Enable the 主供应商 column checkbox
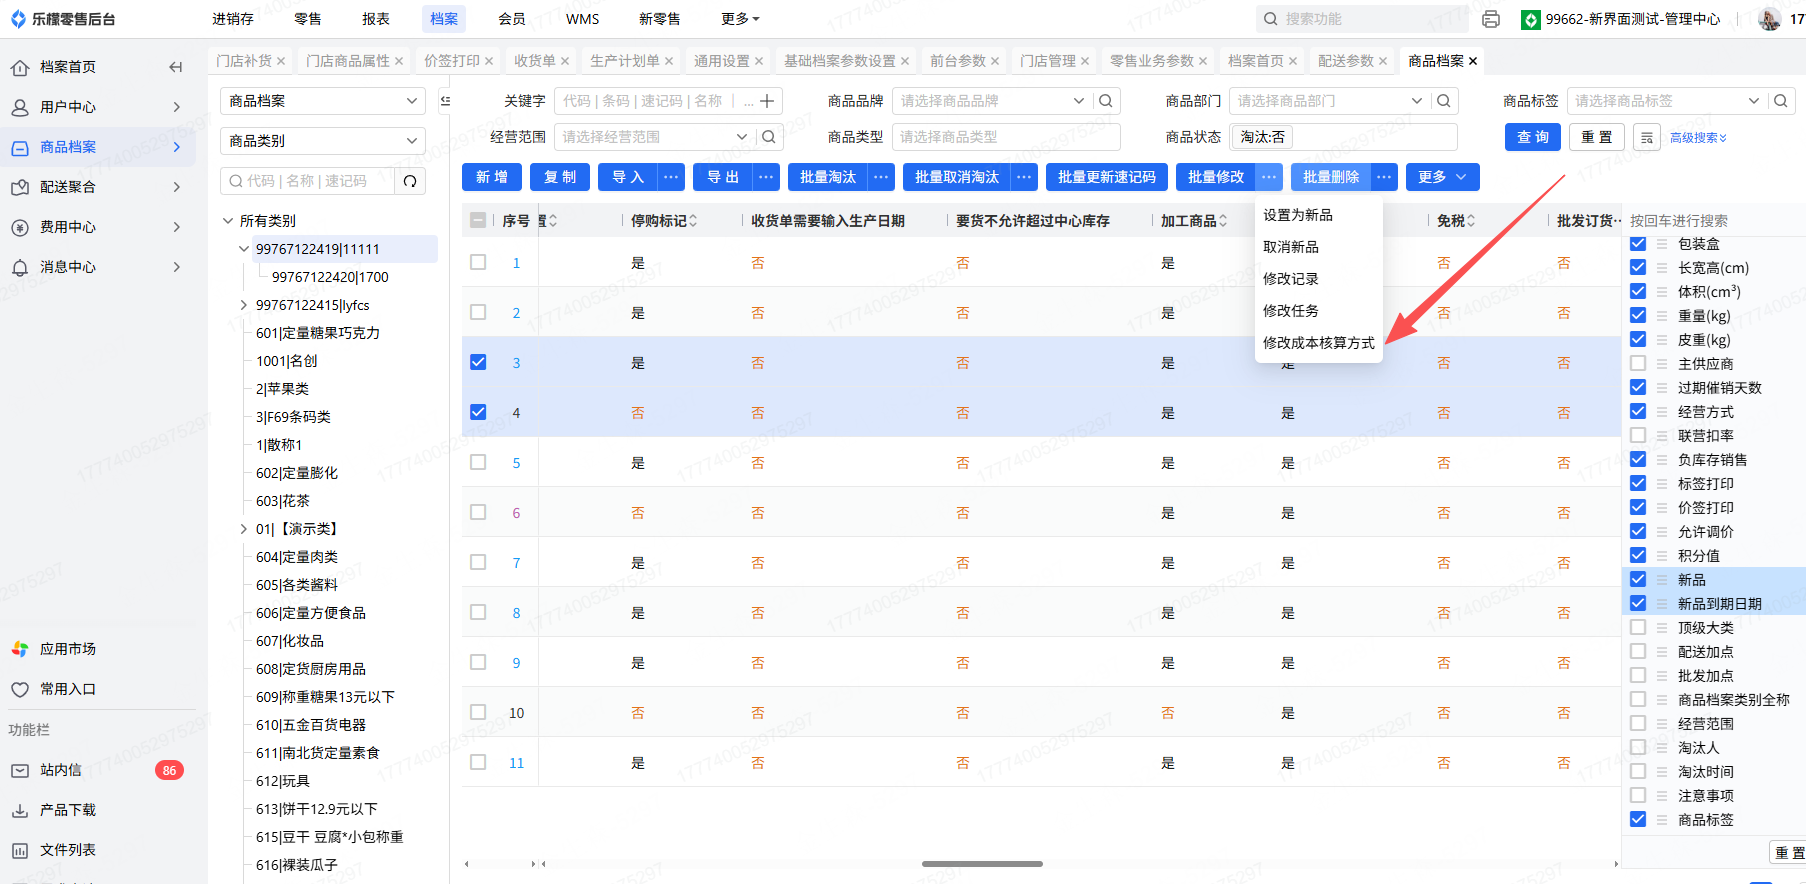Image resolution: width=1806 pixels, height=884 pixels. (x=1637, y=364)
